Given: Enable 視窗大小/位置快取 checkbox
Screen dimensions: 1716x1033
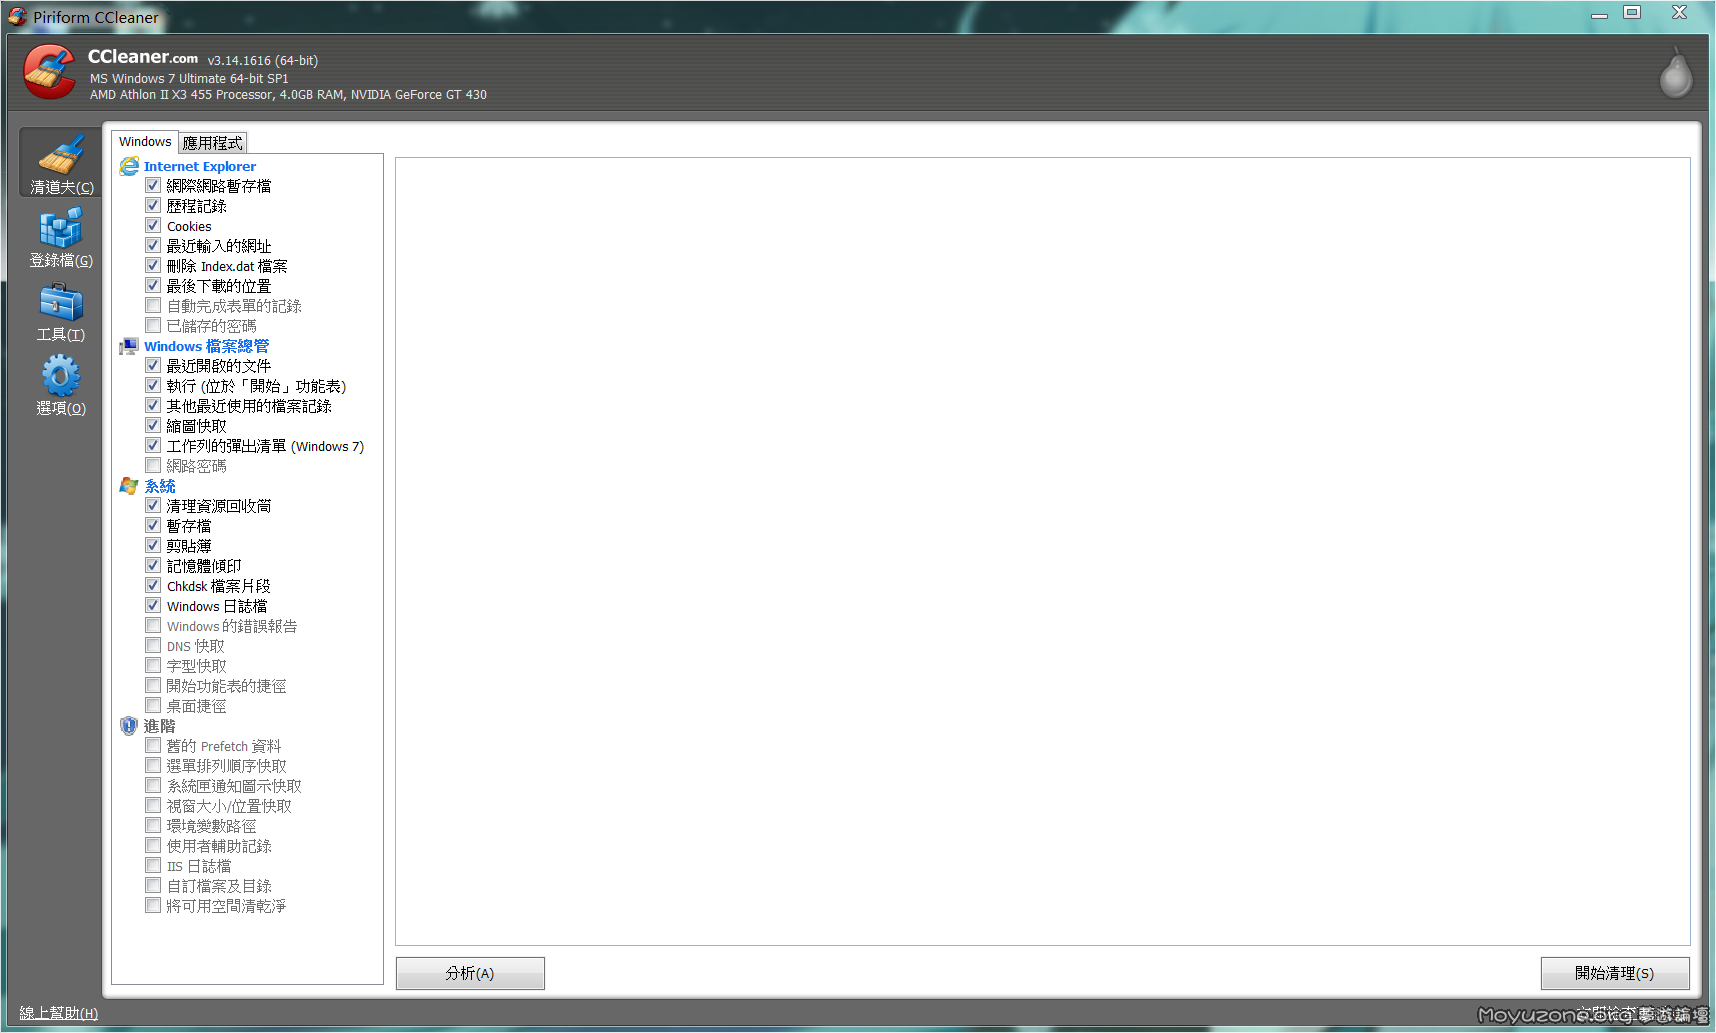Looking at the screenshot, I should 153,805.
